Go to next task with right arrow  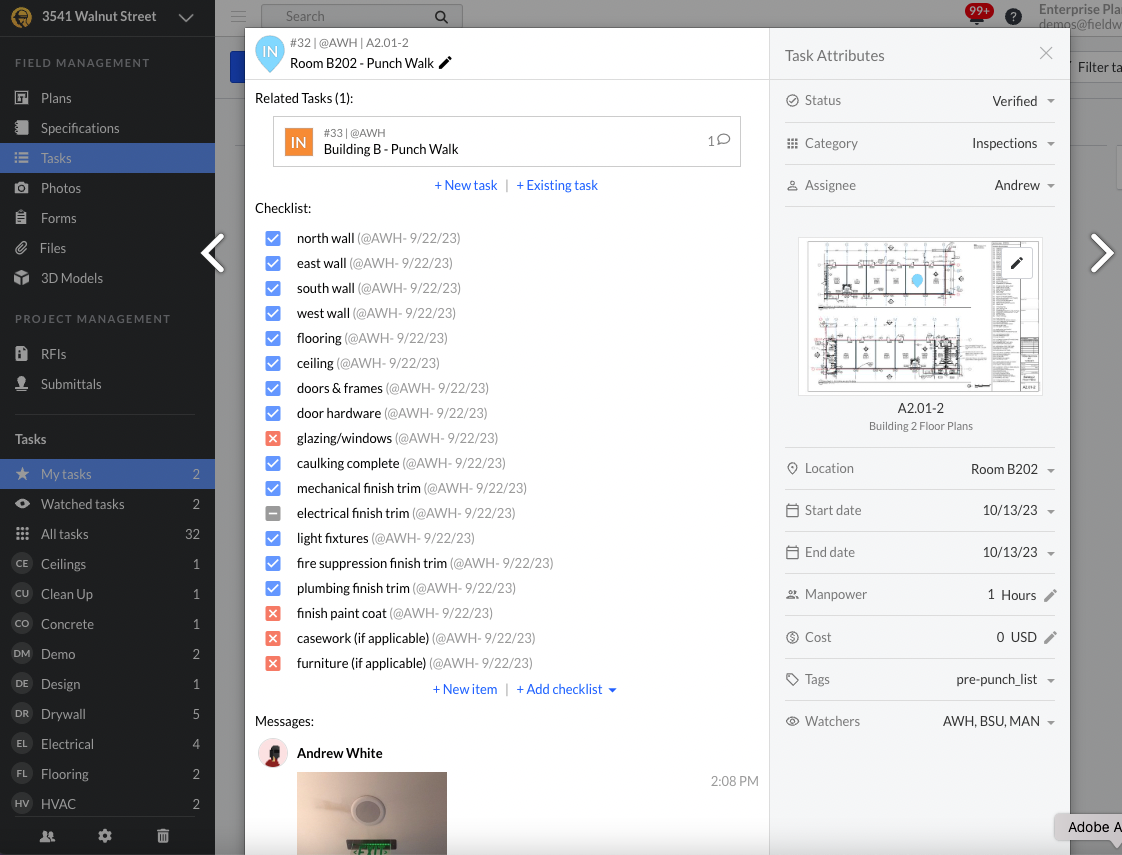1100,253
